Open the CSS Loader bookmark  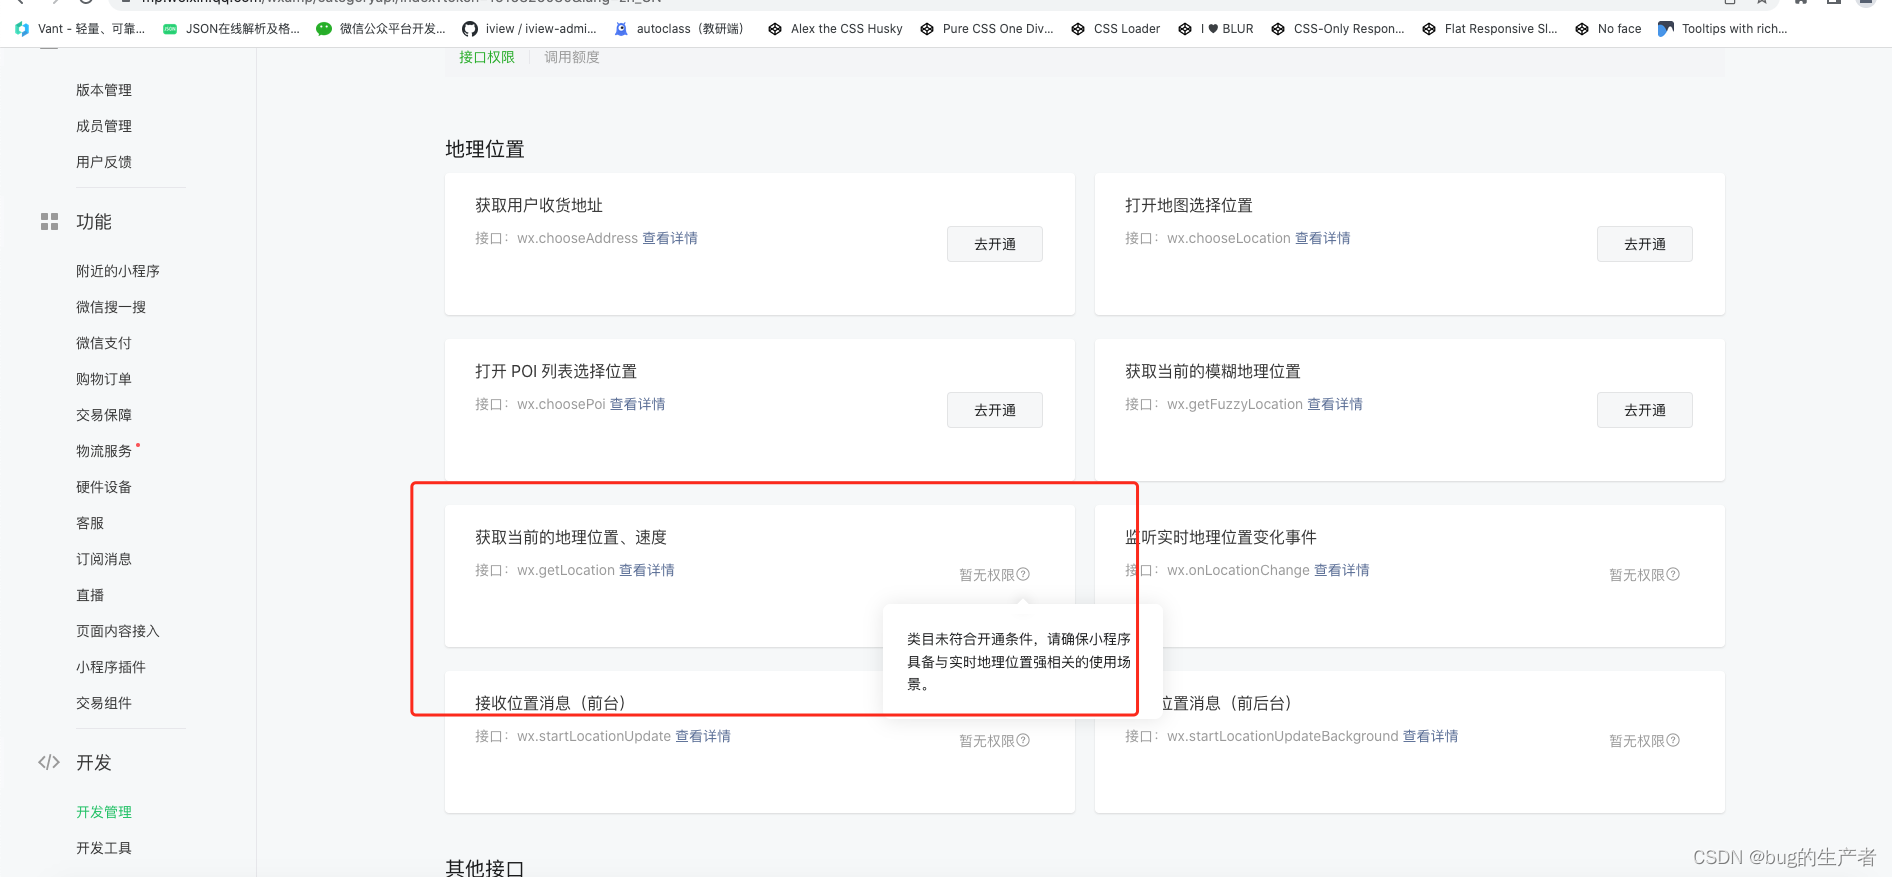(1115, 29)
